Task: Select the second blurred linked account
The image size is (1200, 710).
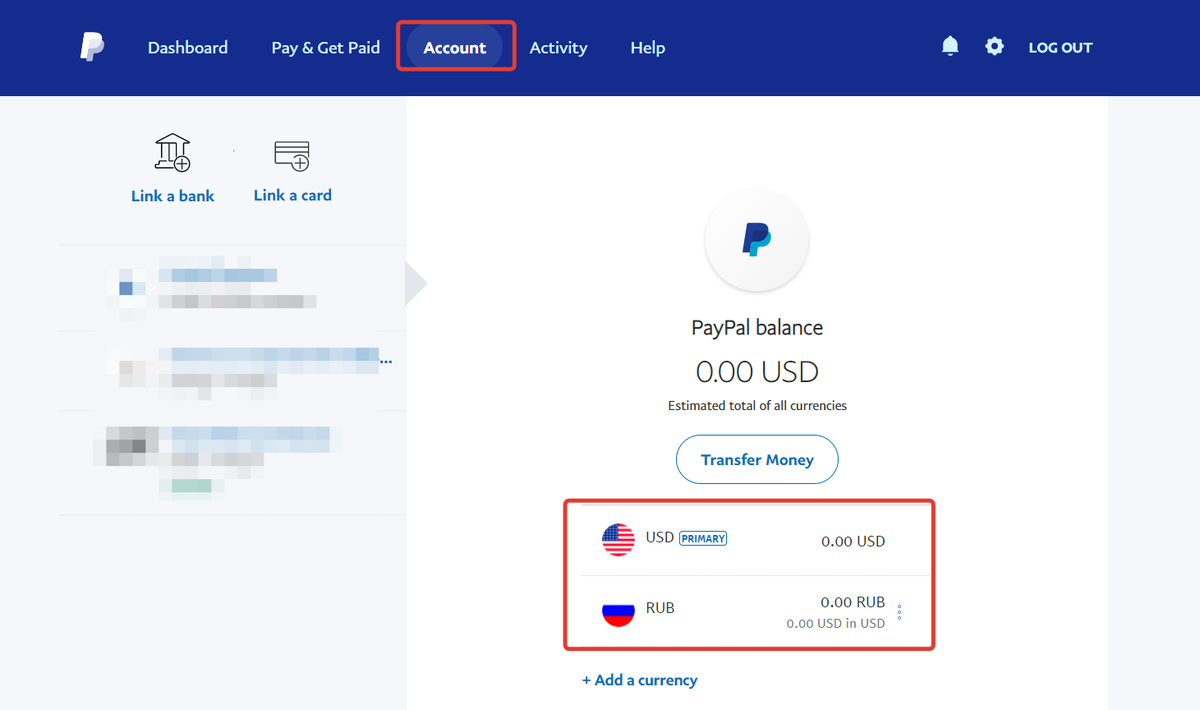Action: pos(233,370)
